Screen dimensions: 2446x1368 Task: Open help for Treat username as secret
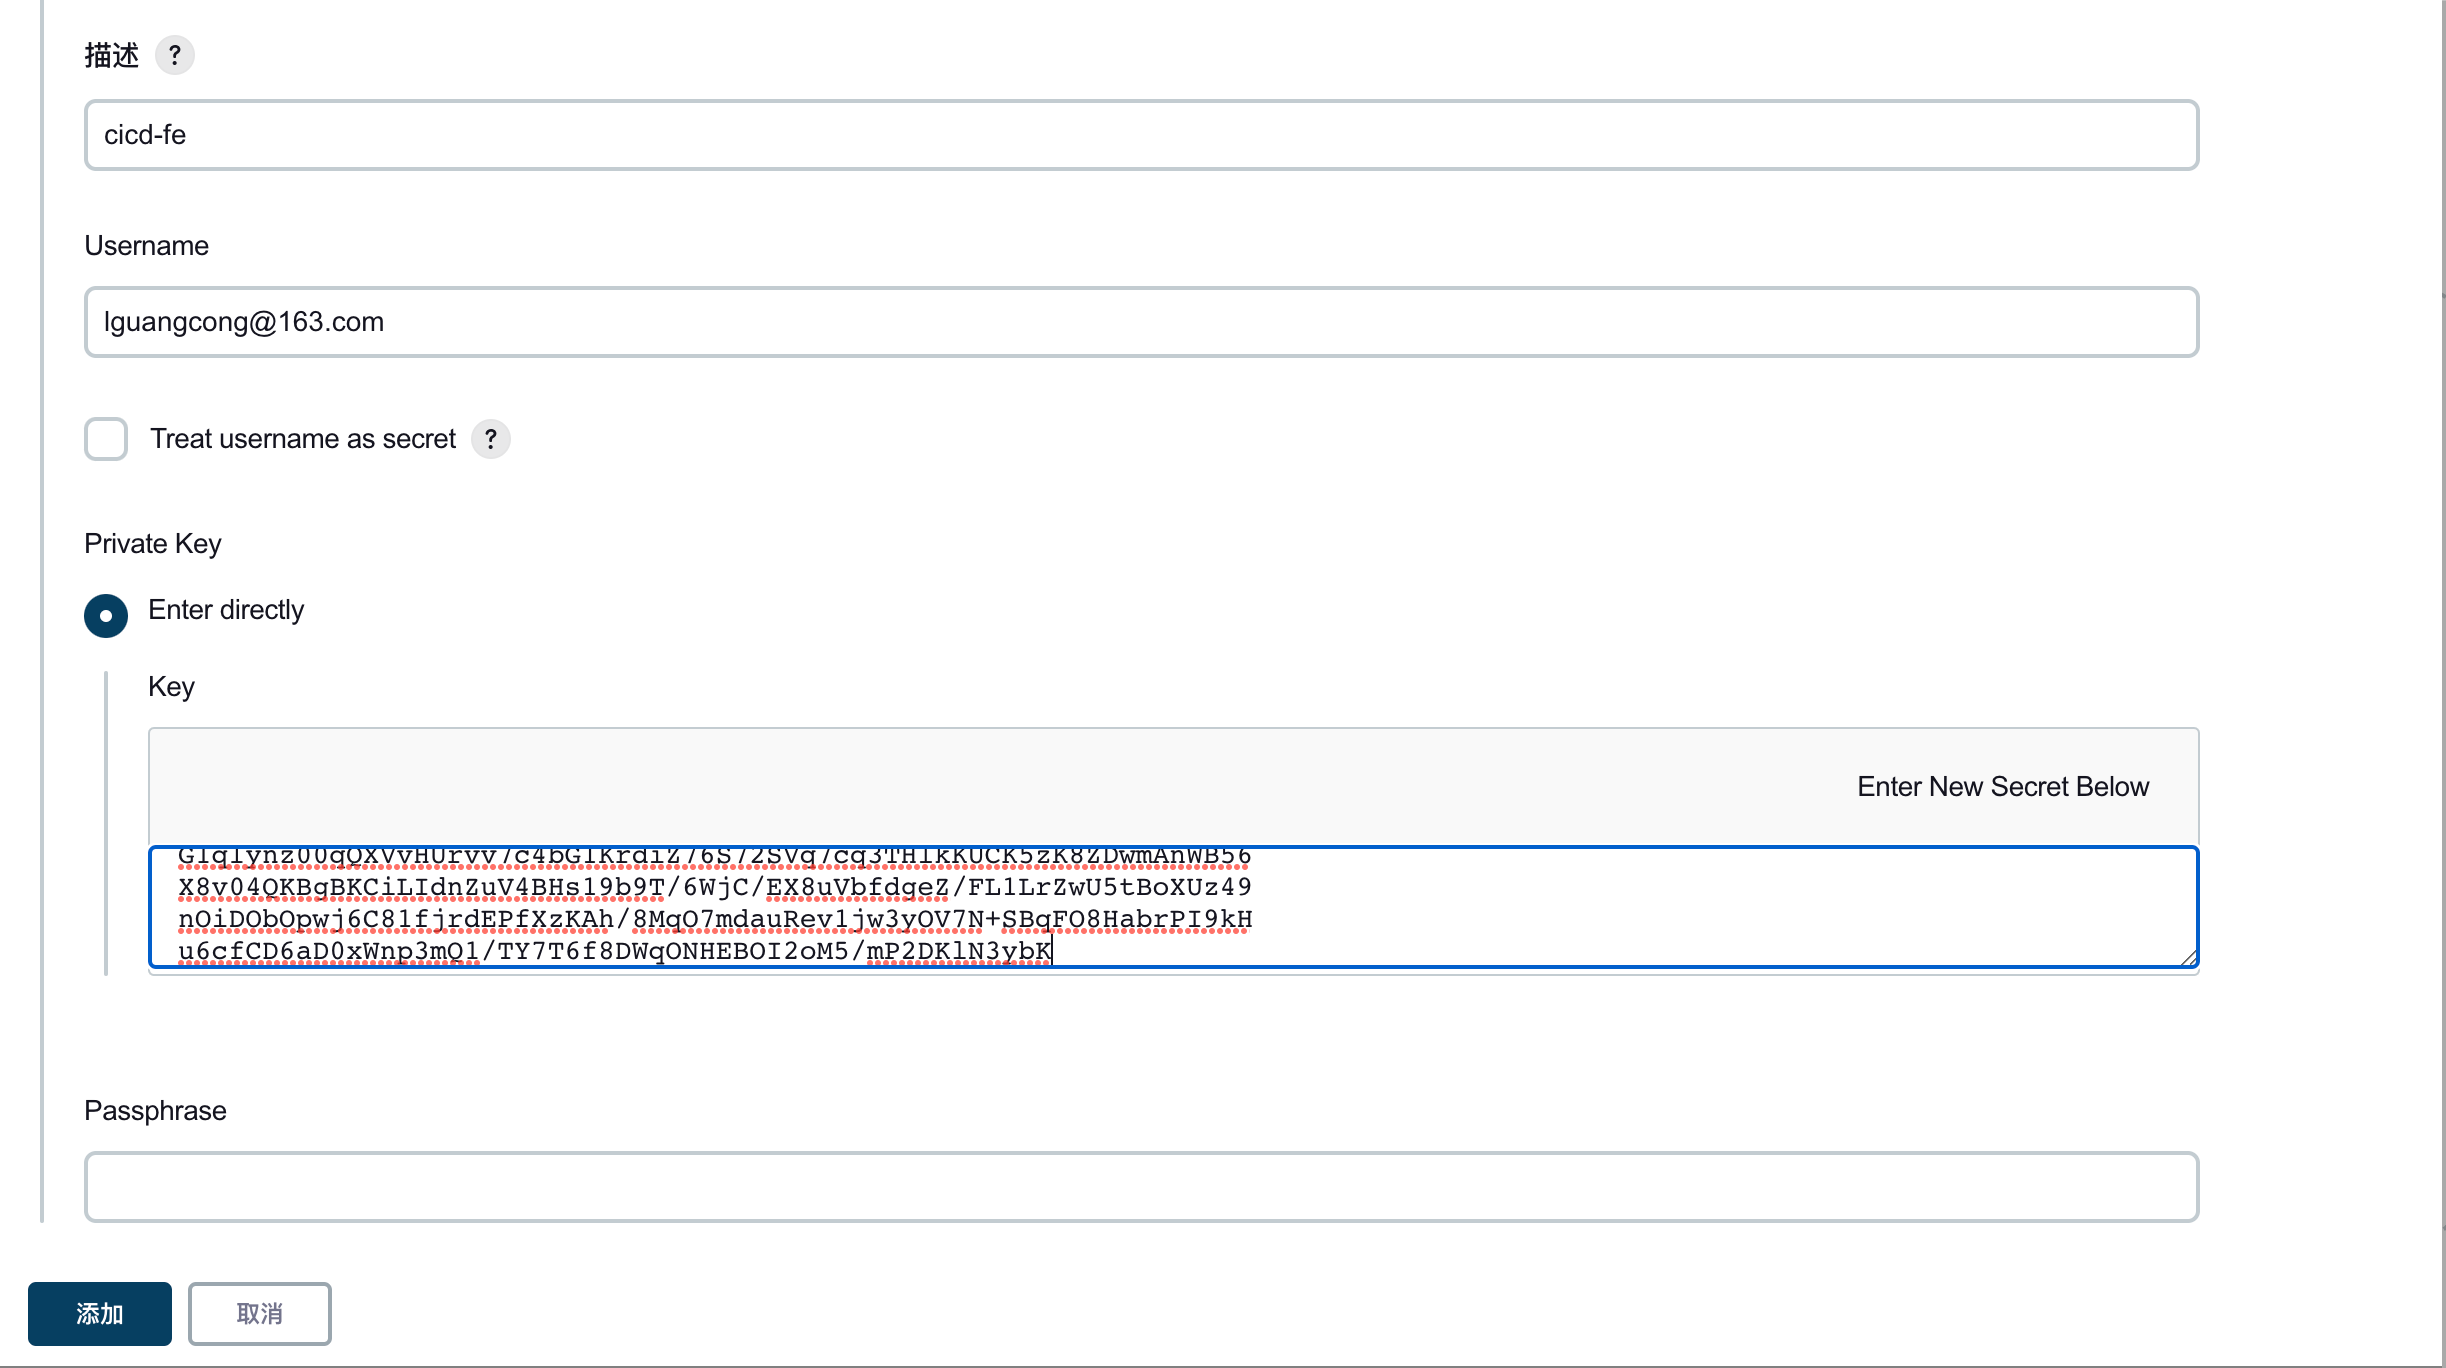click(490, 439)
